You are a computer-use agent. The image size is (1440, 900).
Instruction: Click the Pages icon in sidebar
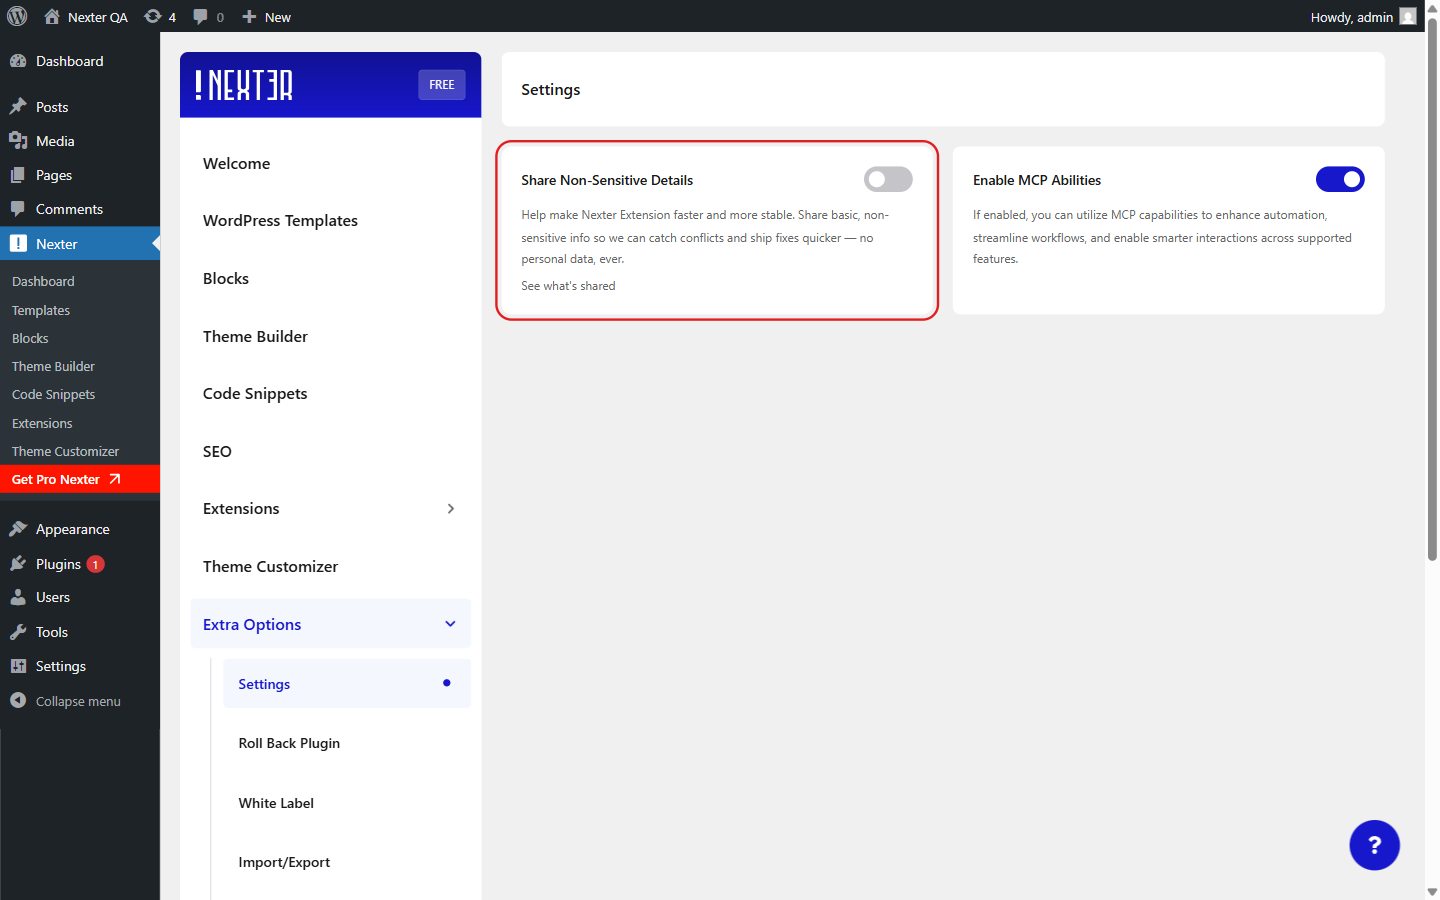coord(18,175)
